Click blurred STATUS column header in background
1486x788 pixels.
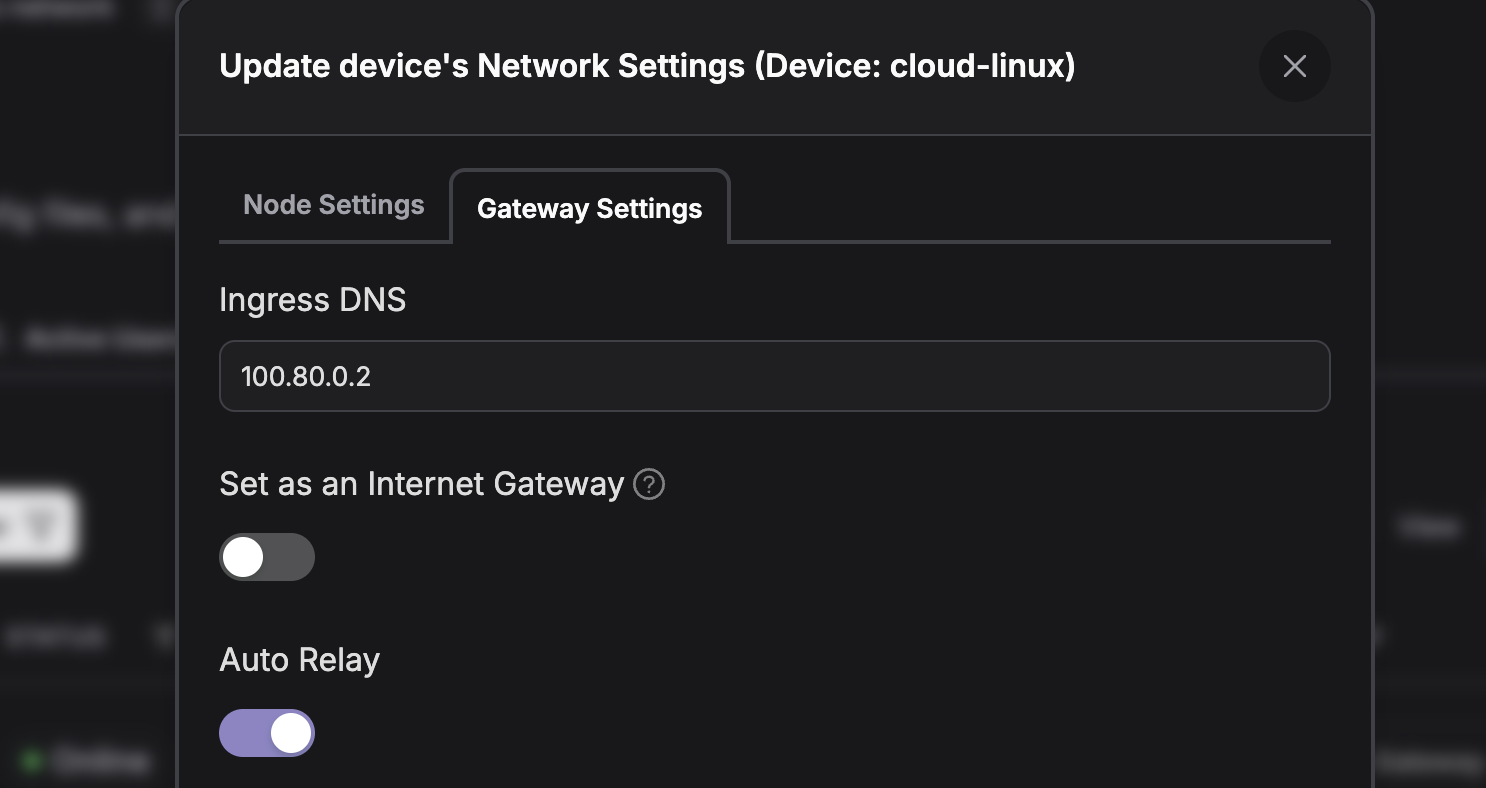[56, 637]
